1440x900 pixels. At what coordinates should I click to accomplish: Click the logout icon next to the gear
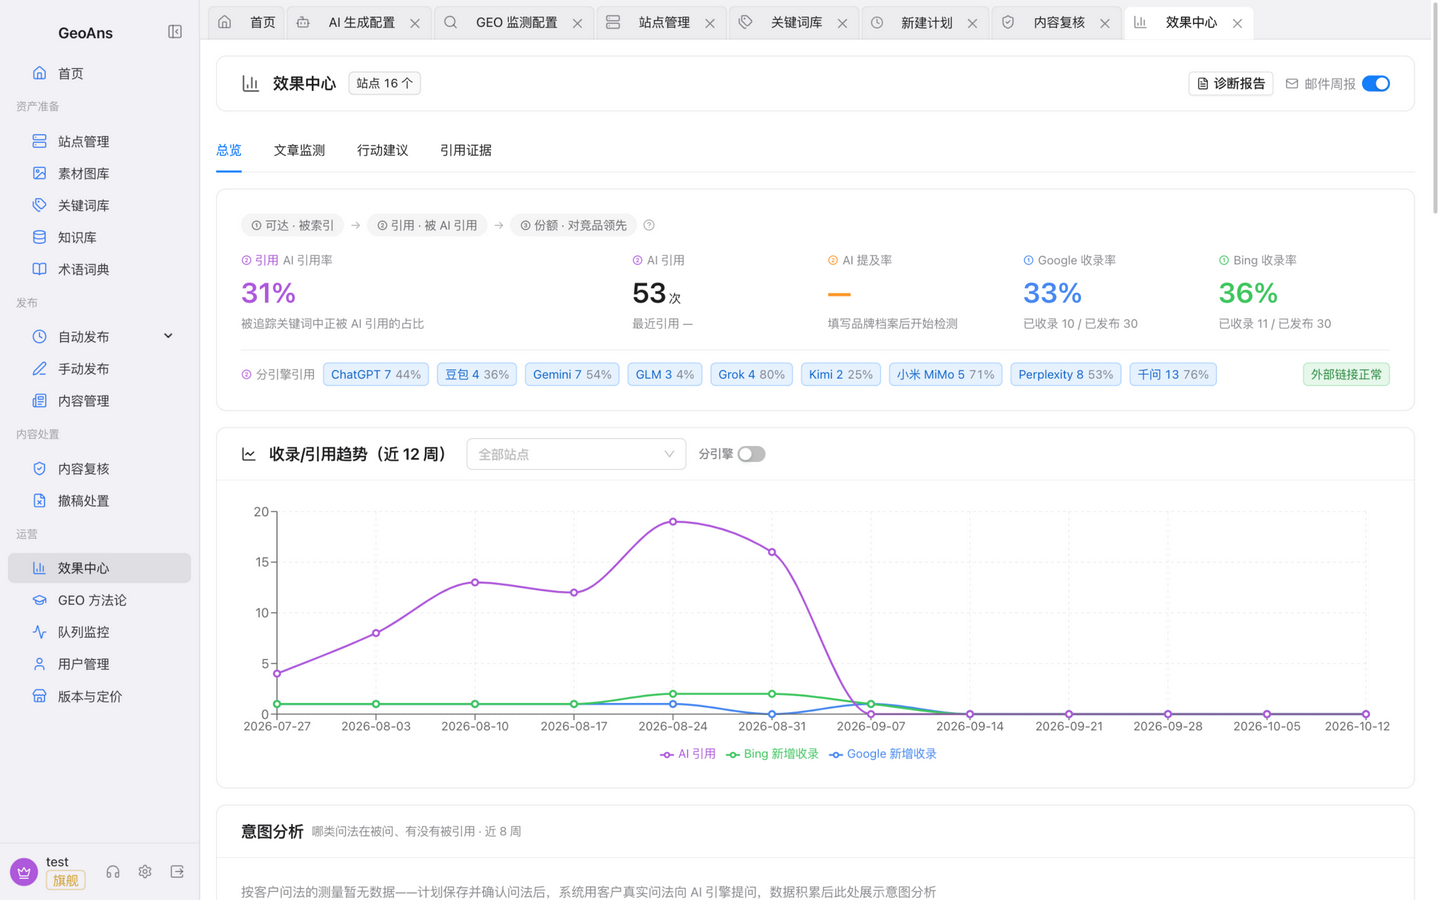177,872
